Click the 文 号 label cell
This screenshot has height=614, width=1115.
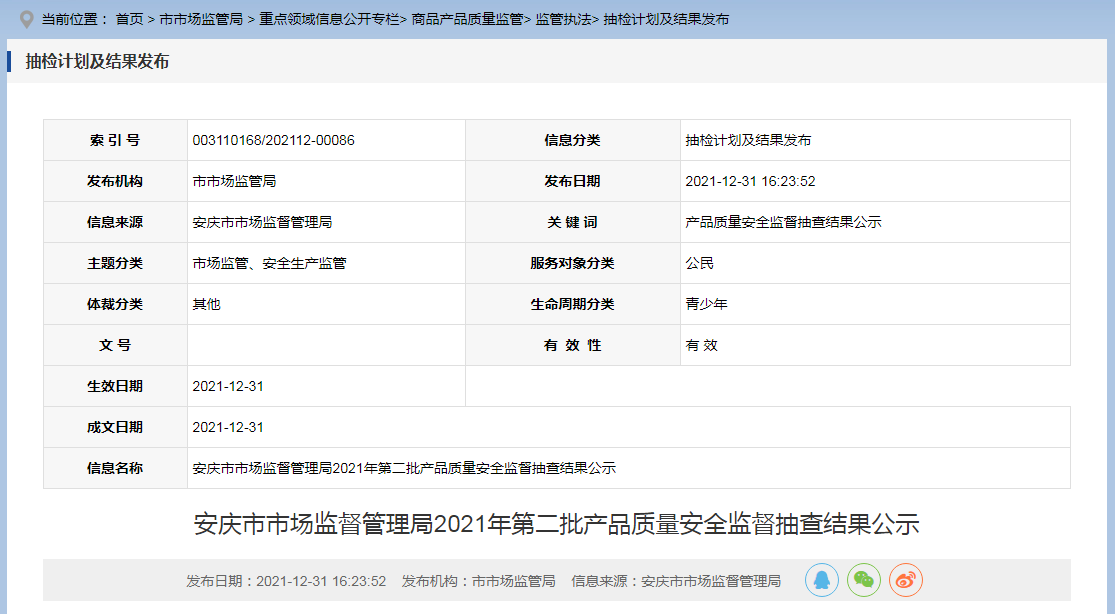(x=115, y=345)
